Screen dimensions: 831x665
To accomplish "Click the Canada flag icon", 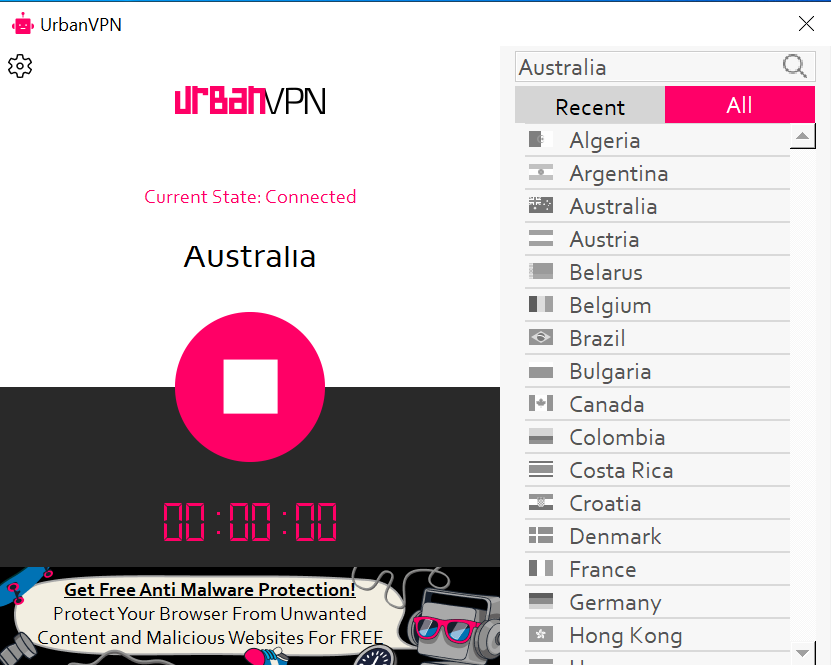I will [541, 404].
